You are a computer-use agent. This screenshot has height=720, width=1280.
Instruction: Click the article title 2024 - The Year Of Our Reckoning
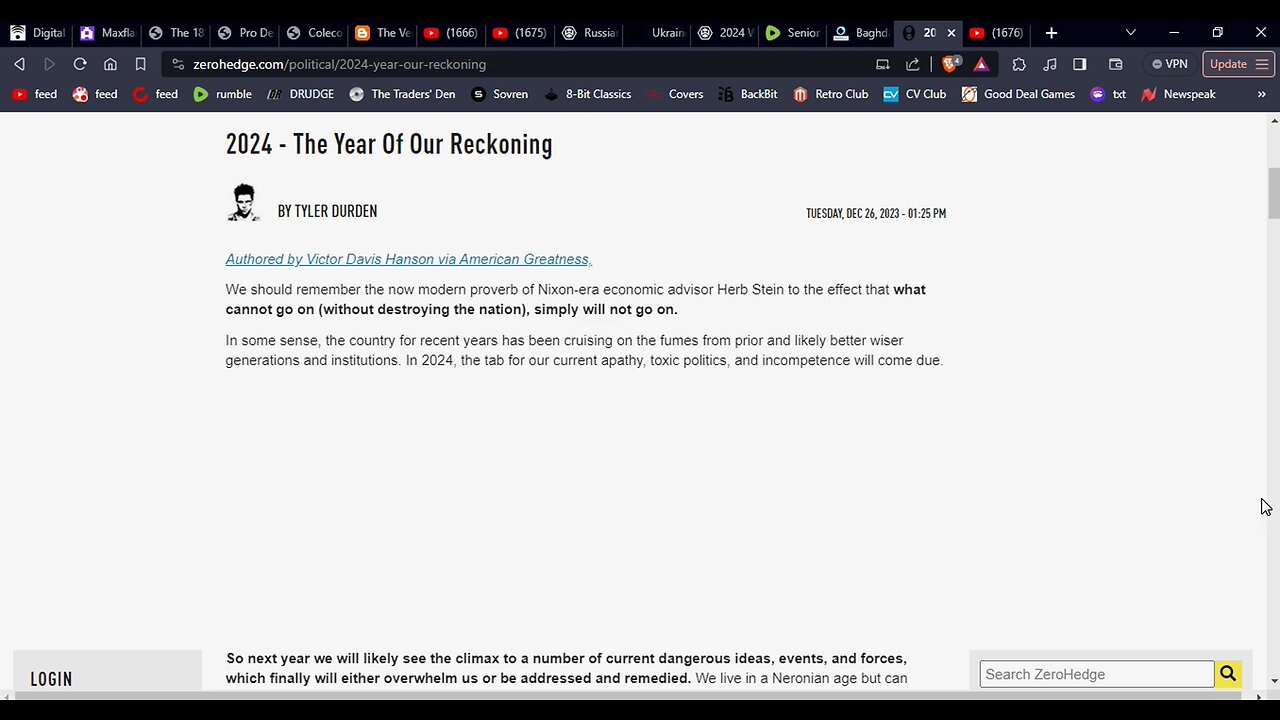[389, 144]
